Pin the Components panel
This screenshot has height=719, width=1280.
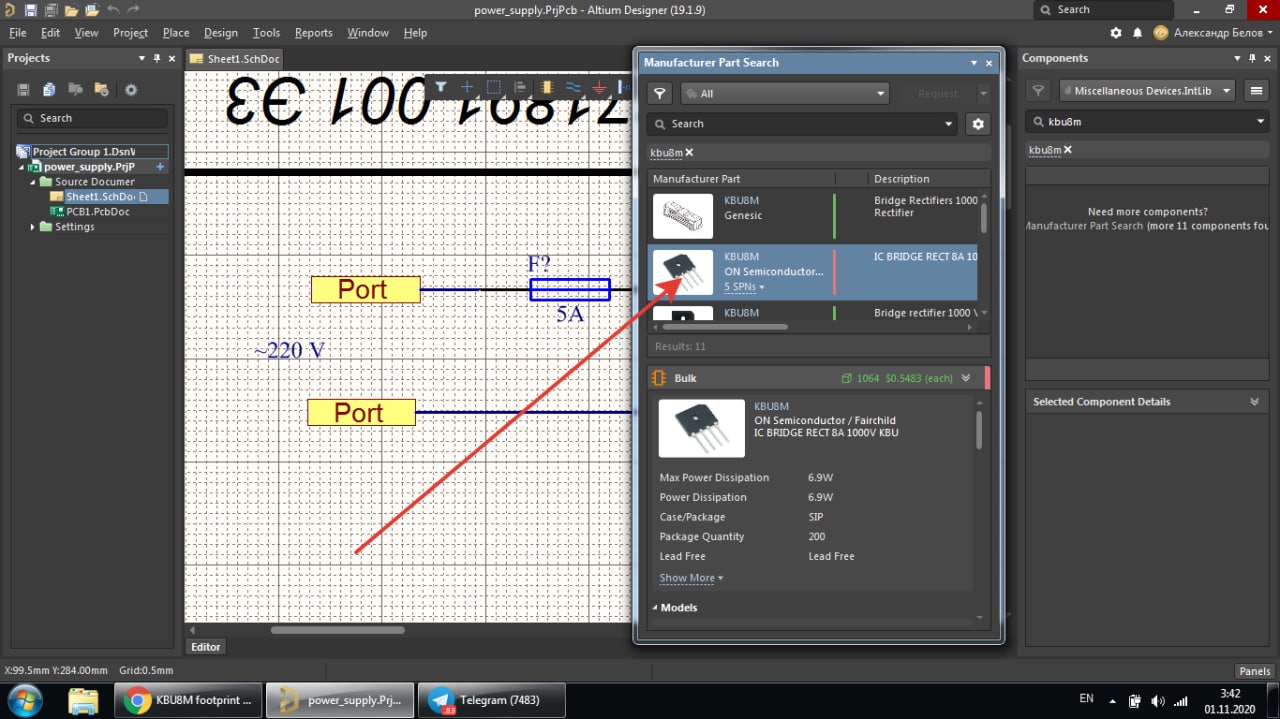pyautogui.click(x=1254, y=59)
